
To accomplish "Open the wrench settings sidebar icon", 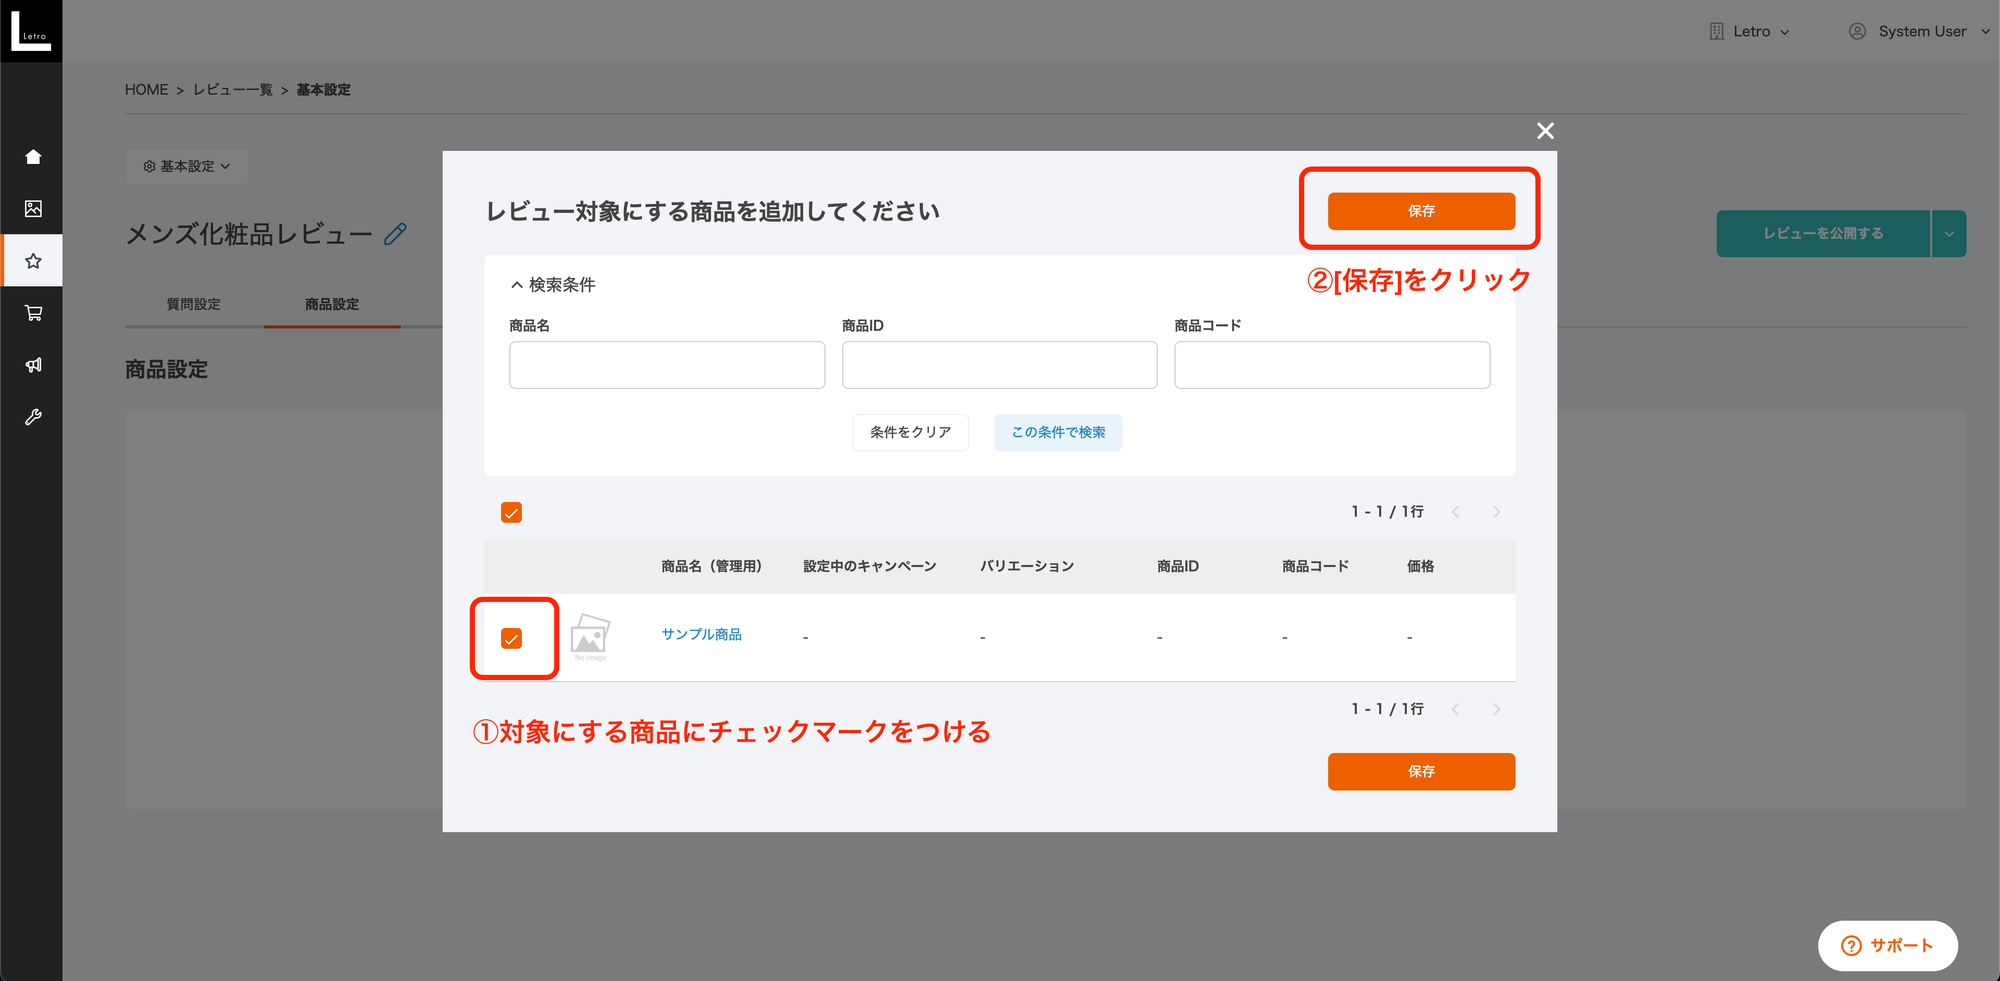I will coord(33,417).
